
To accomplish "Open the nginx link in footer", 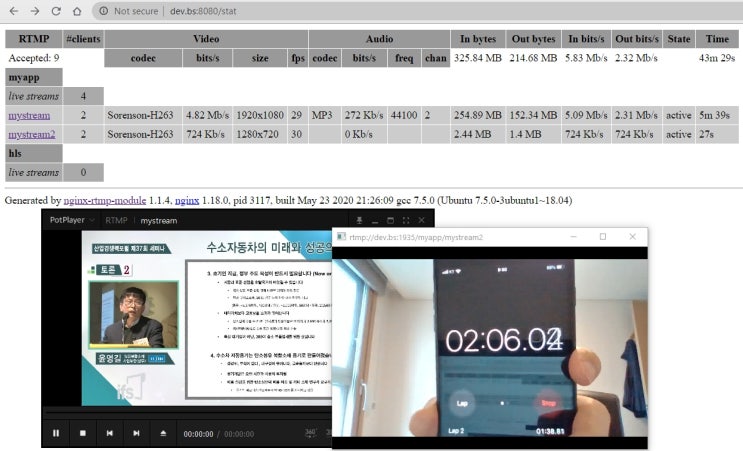I will (187, 200).
